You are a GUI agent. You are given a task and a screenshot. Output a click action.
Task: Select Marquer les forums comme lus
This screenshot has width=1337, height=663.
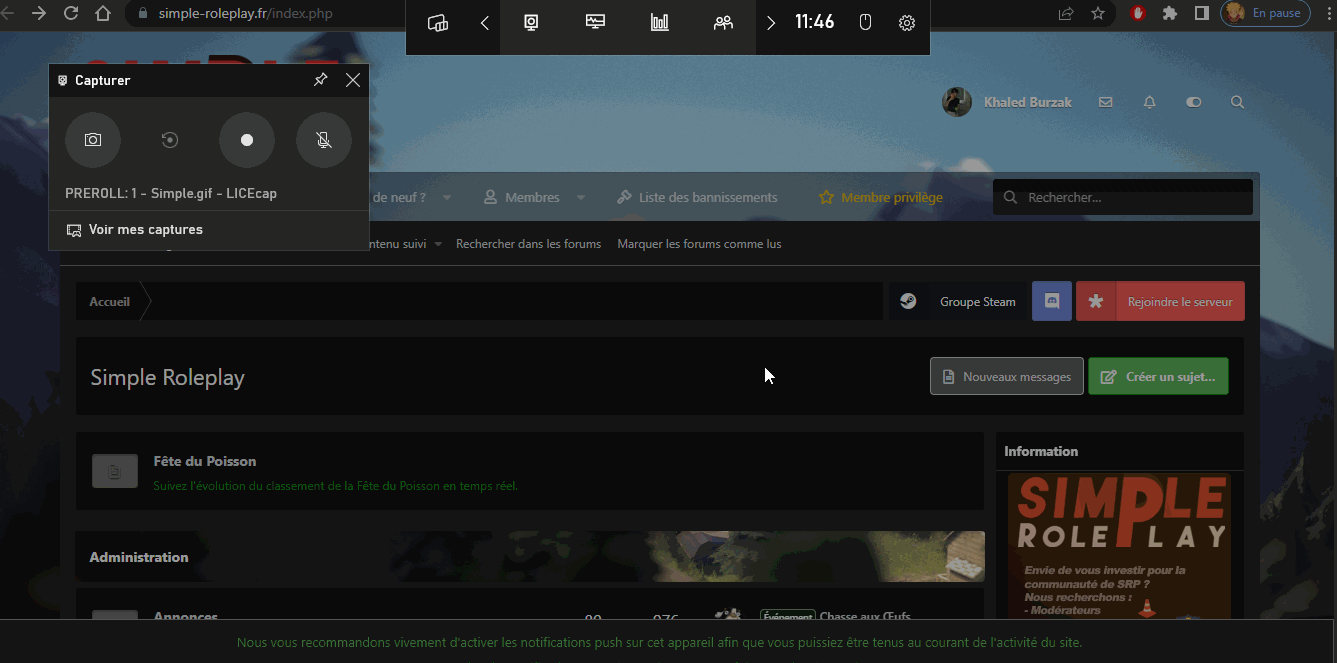pyautogui.click(x=699, y=244)
